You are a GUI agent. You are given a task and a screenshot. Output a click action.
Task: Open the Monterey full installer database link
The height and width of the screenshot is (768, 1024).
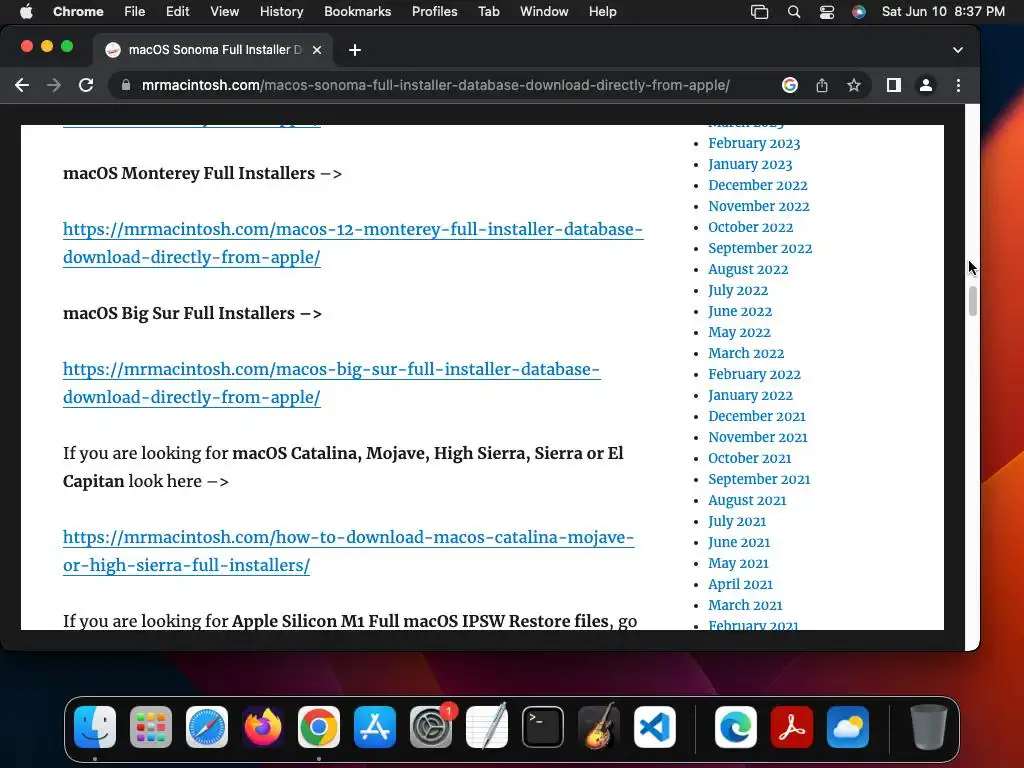353,243
